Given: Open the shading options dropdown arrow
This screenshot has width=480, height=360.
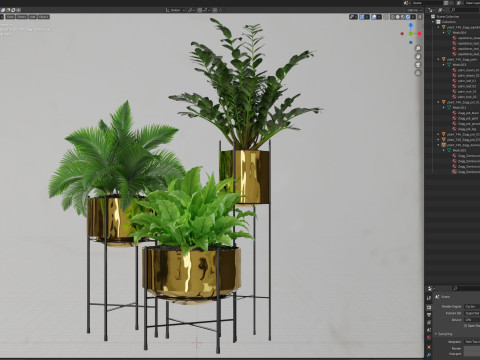Looking at the screenshot, I should 413,17.
